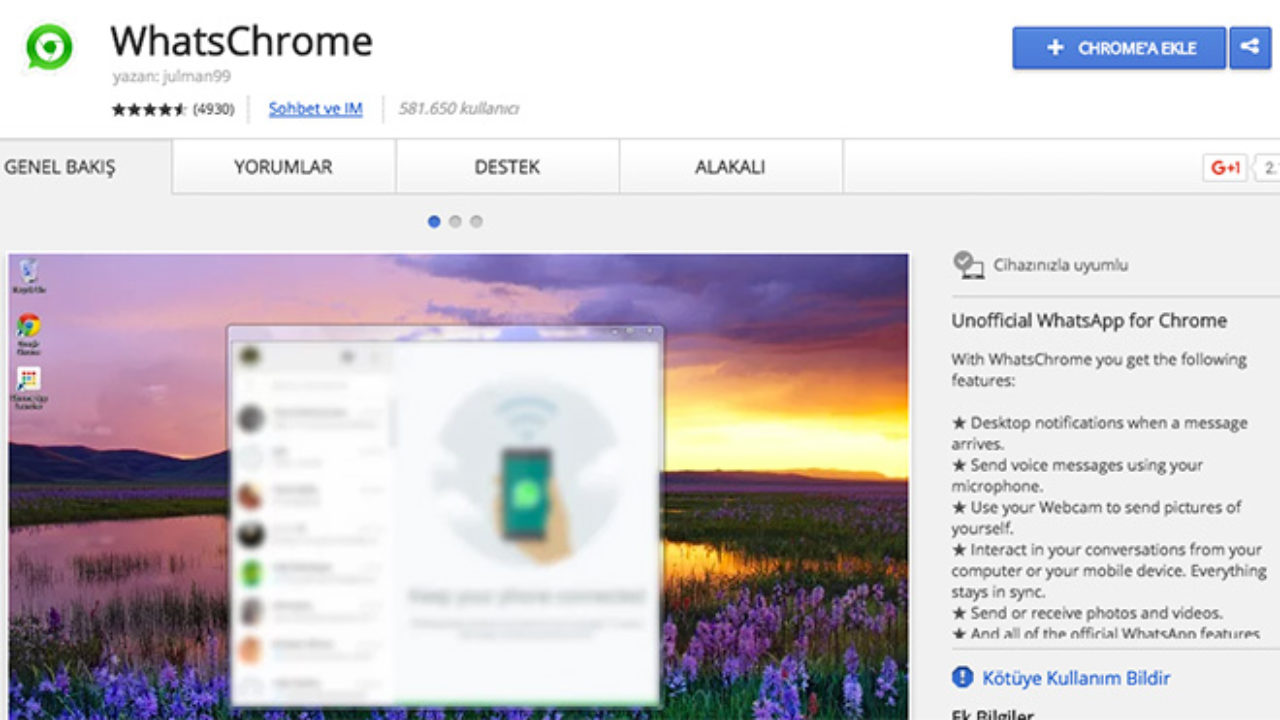This screenshot has height=720, width=1280.
Task: Click the device compatible checkmark icon
Action: coord(967,265)
